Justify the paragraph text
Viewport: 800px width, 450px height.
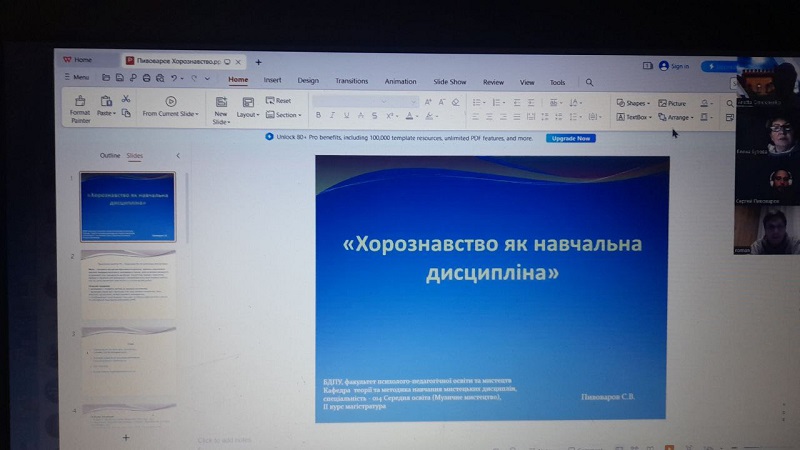517,117
